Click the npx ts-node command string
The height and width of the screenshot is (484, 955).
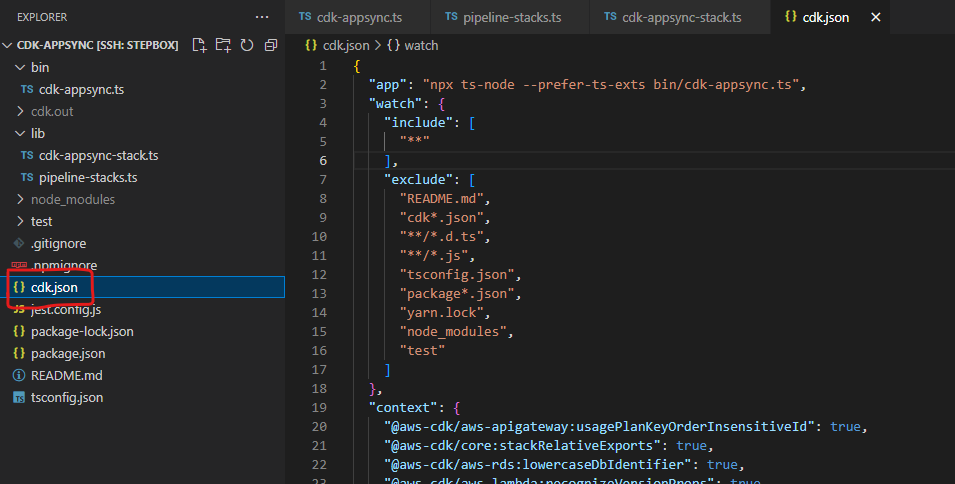(611, 84)
